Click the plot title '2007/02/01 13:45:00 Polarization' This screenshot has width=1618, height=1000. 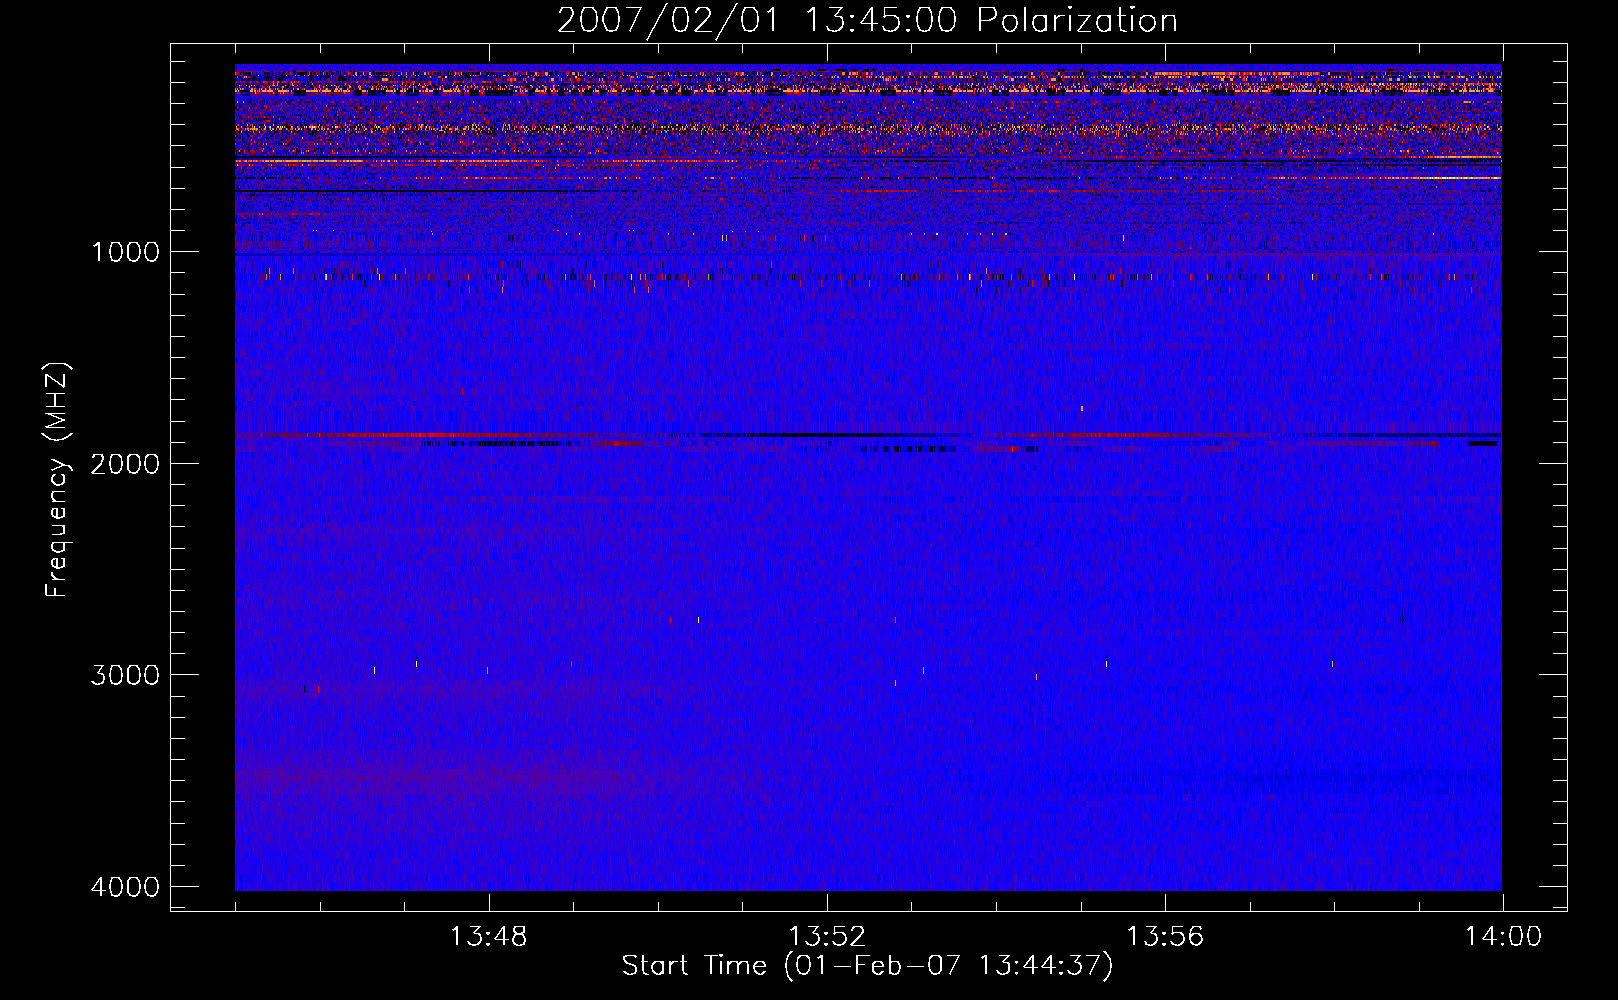[867, 21]
